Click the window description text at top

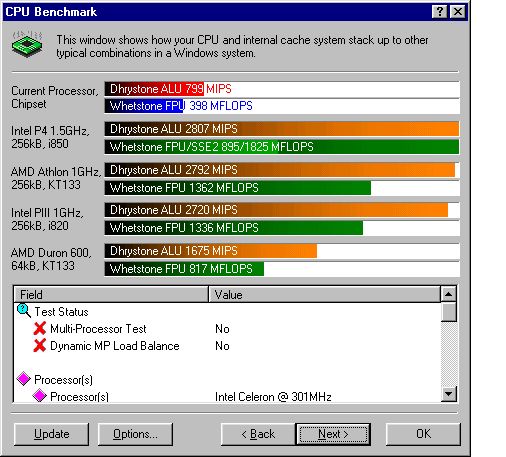point(242,46)
